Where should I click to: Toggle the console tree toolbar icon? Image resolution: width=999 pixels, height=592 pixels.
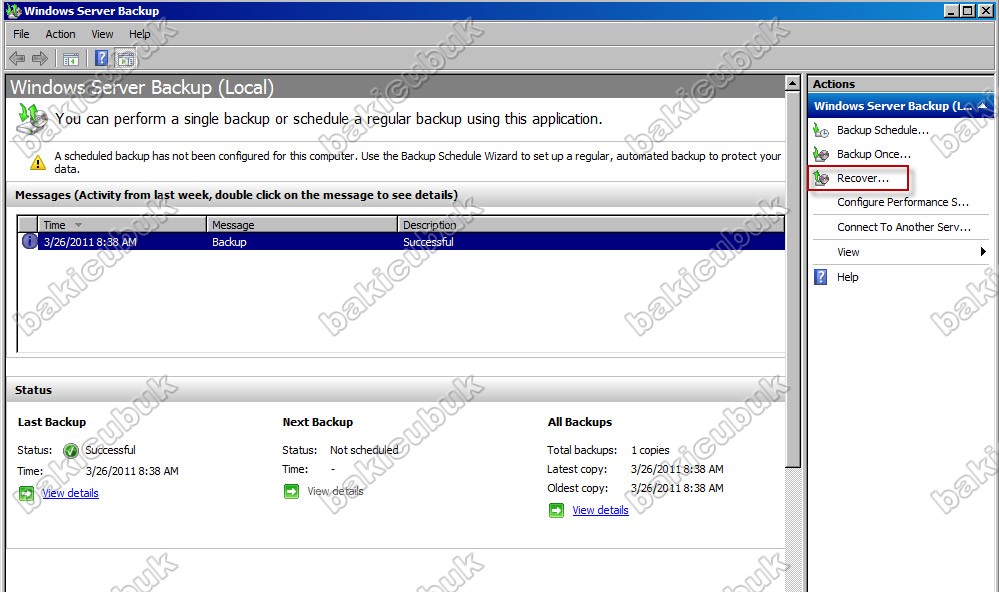[x=71, y=59]
